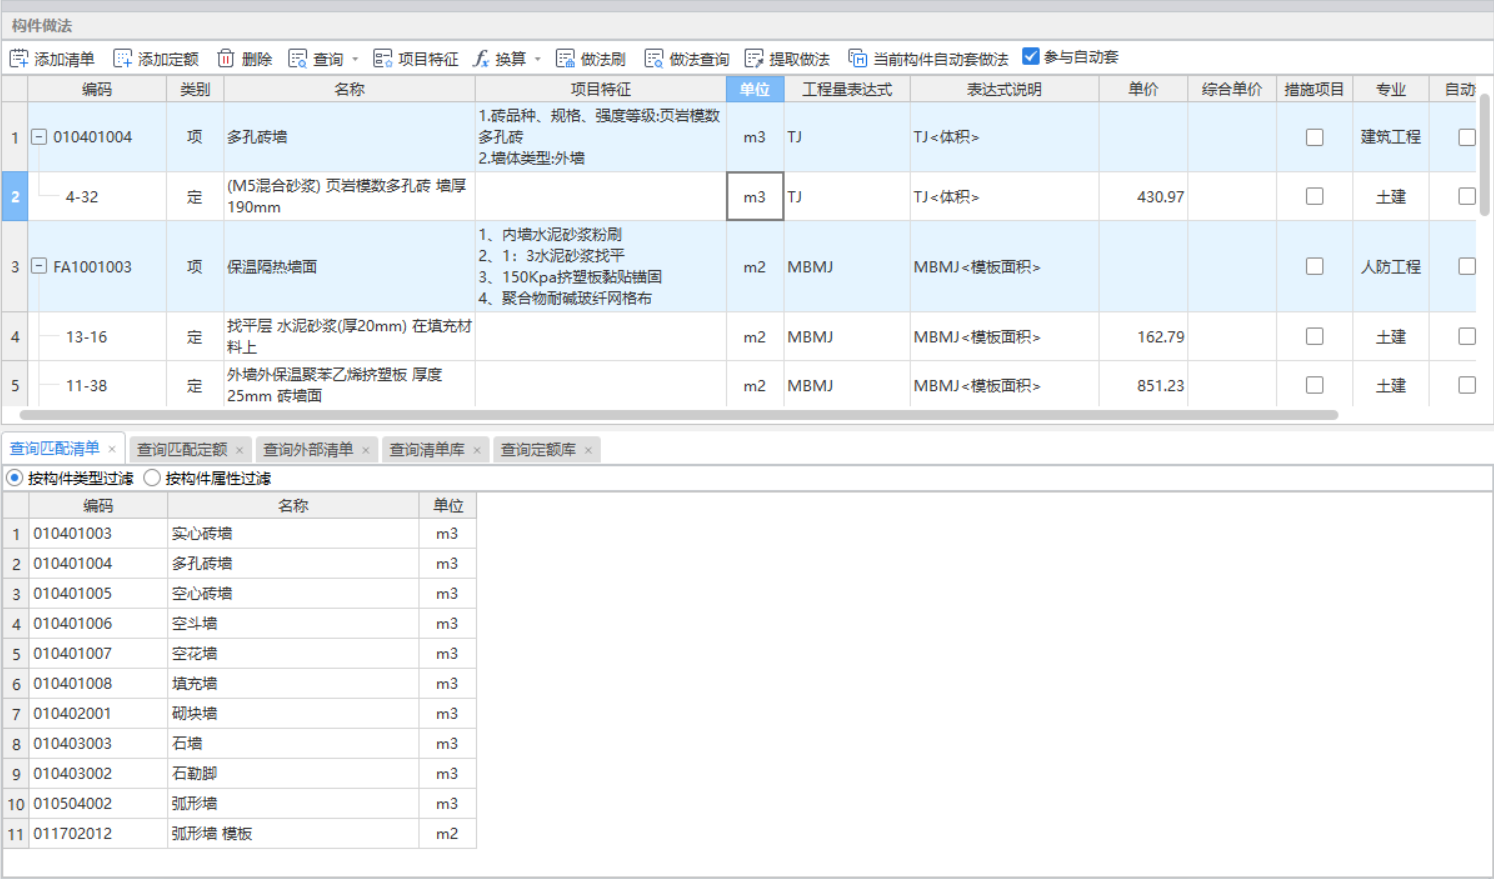Click the horizontal scrollbar of top table

click(x=678, y=414)
